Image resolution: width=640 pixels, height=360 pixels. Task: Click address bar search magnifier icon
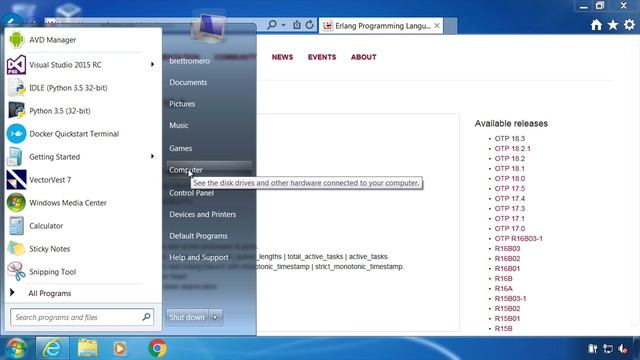271,25
